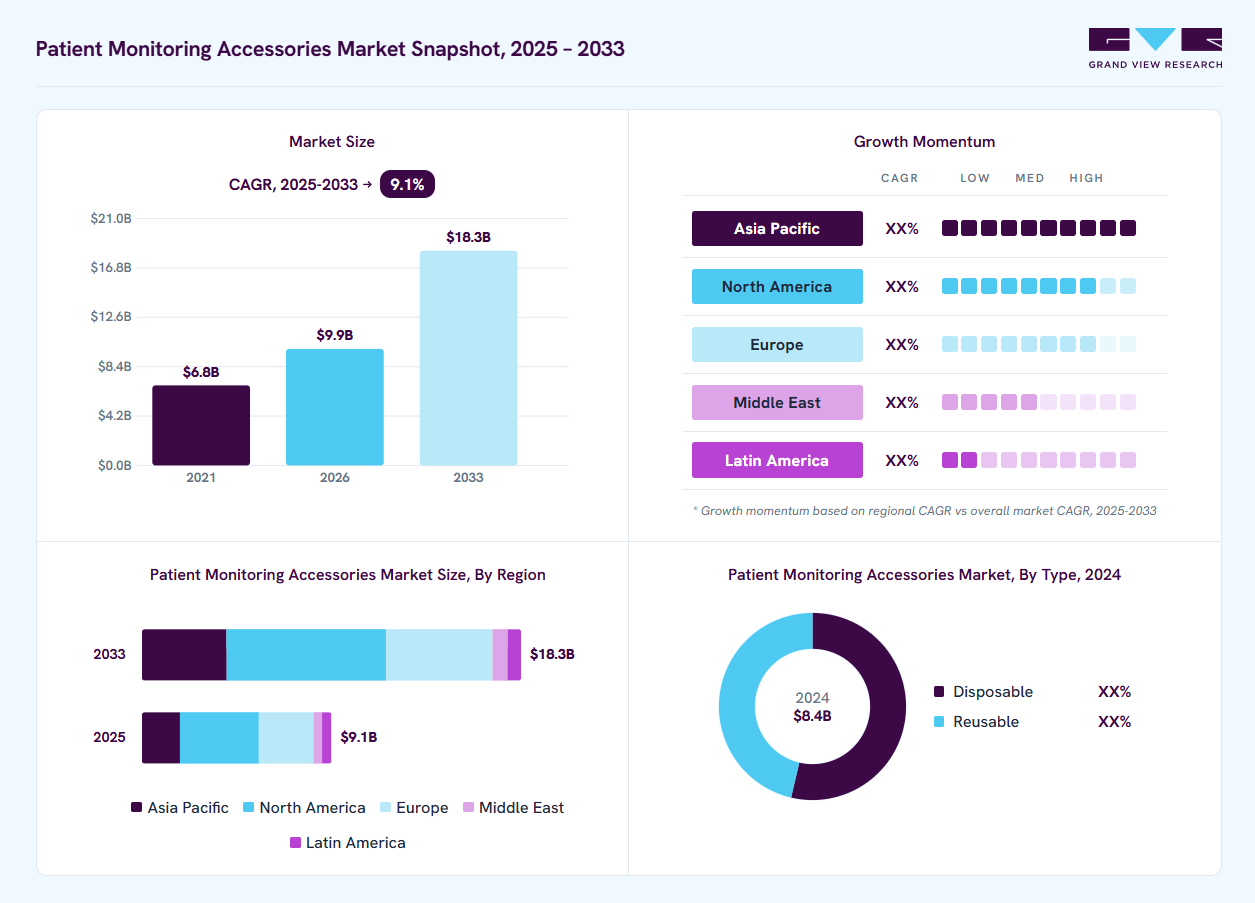Click the North America legend swatch
This screenshot has height=903, width=1255.
248,807
